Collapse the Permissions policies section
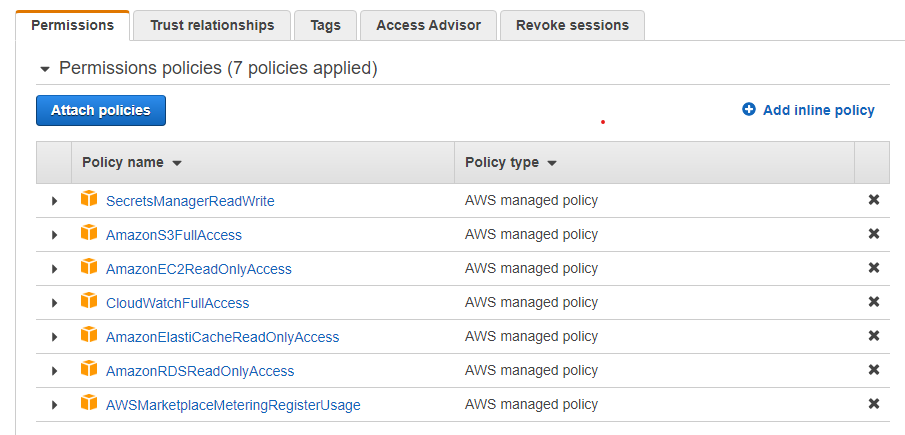Viewport: 905px width, 435px height. pos(44,69)
